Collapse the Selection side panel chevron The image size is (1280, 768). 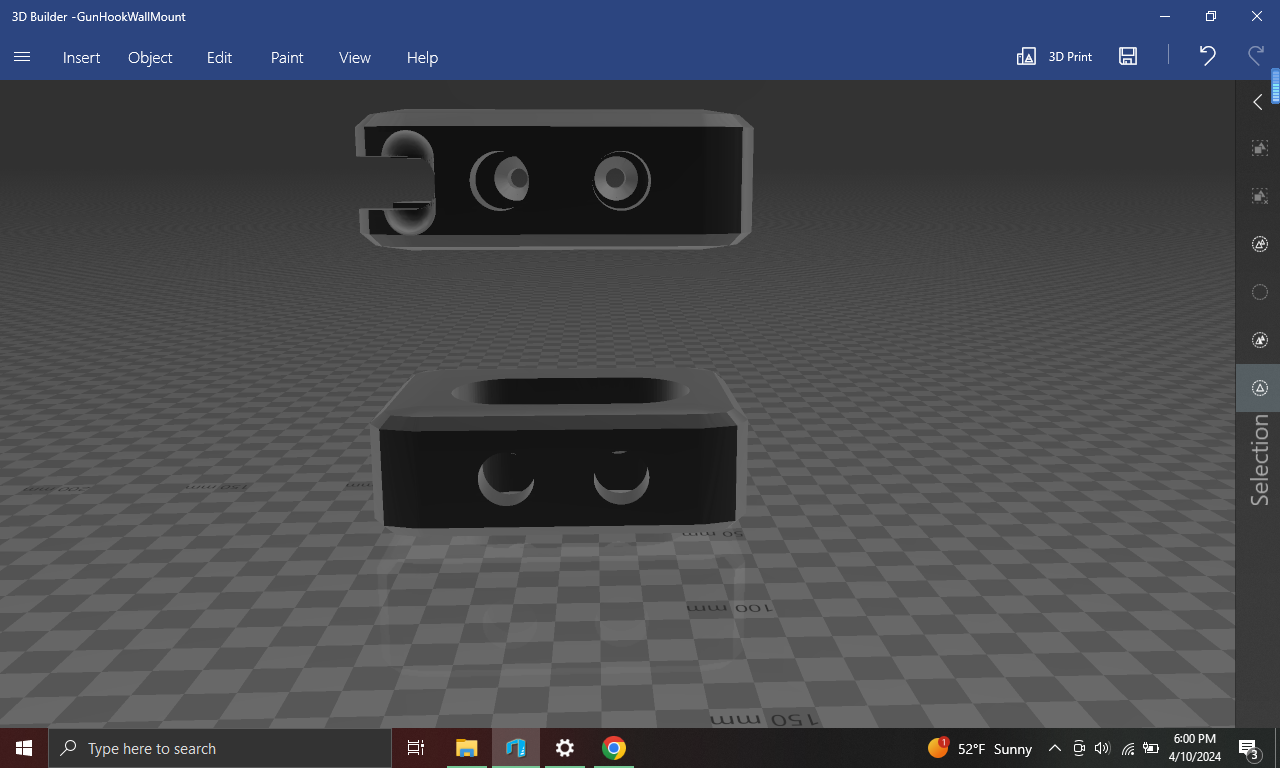(1258, 102)
